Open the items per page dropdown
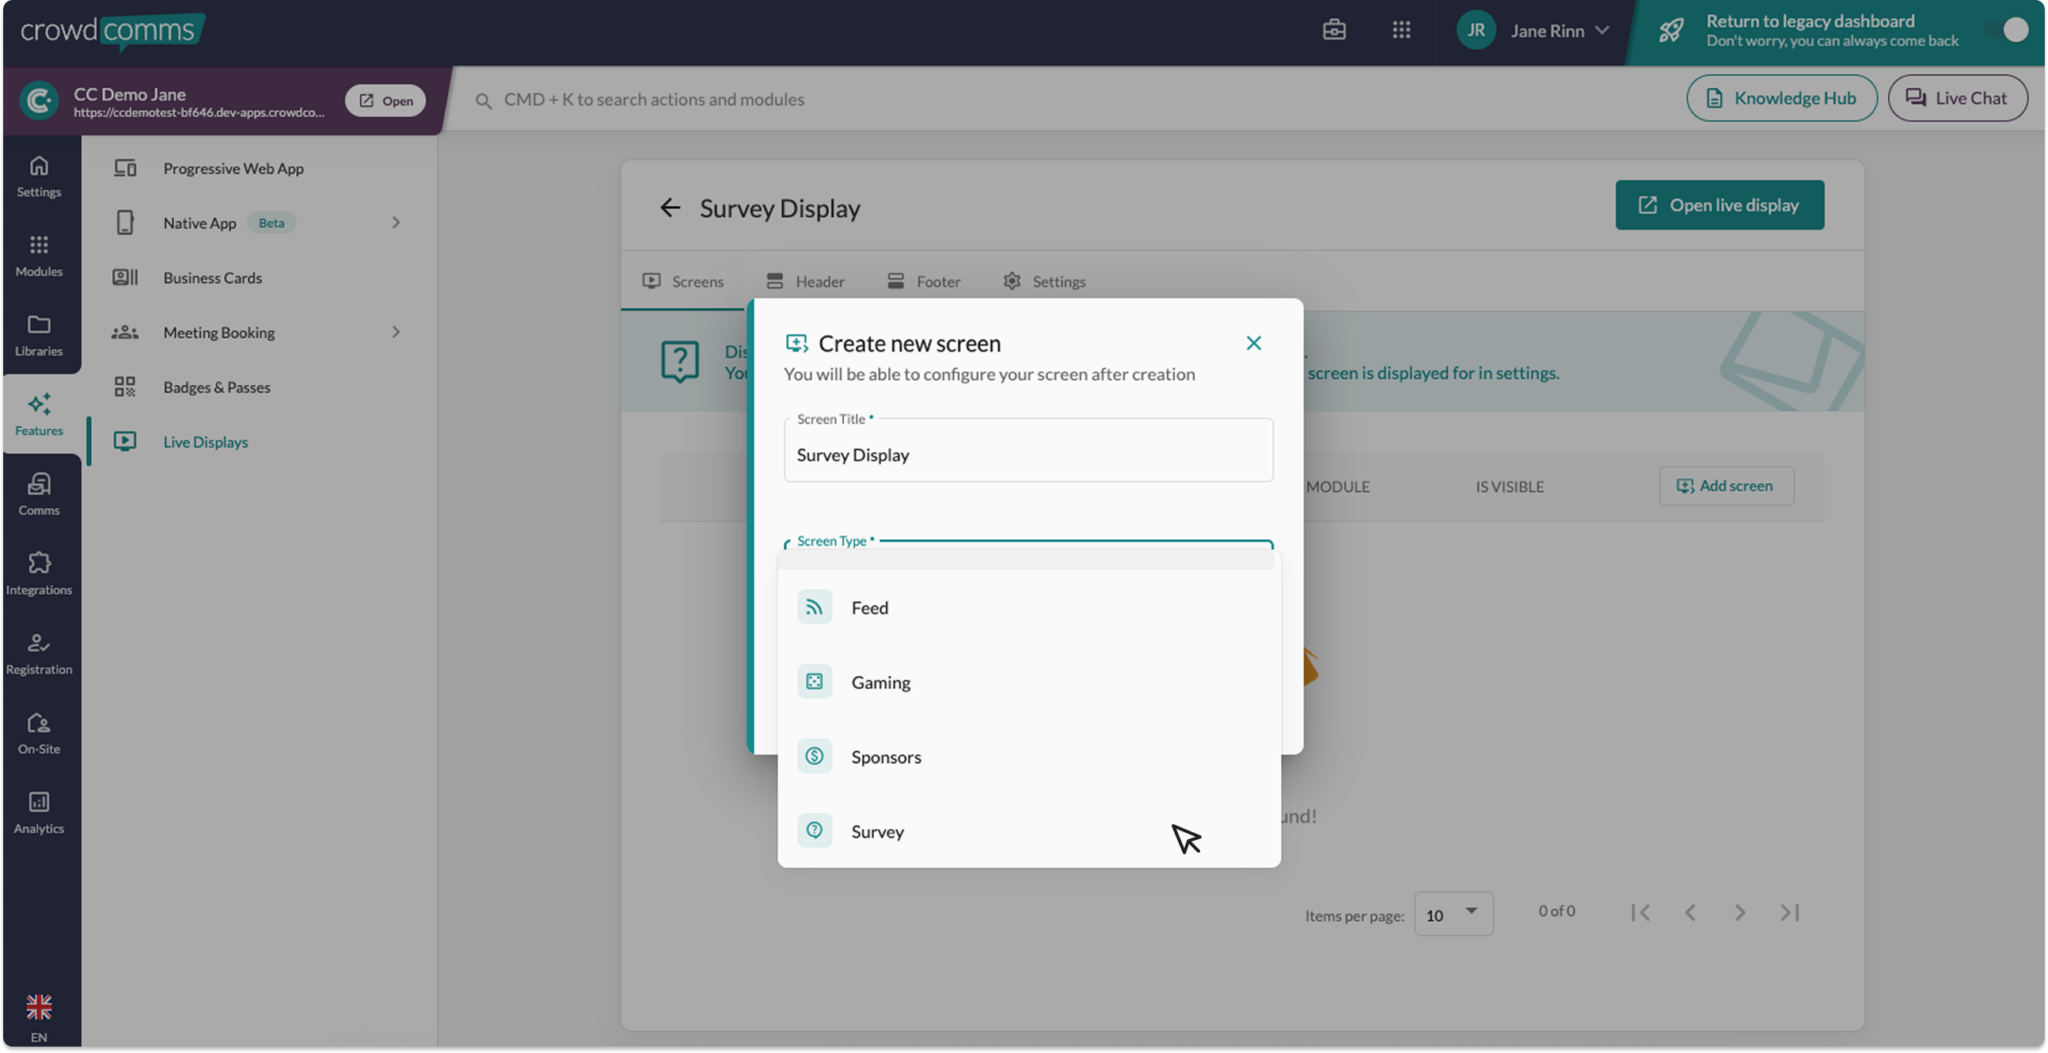 pos(1453,913)
